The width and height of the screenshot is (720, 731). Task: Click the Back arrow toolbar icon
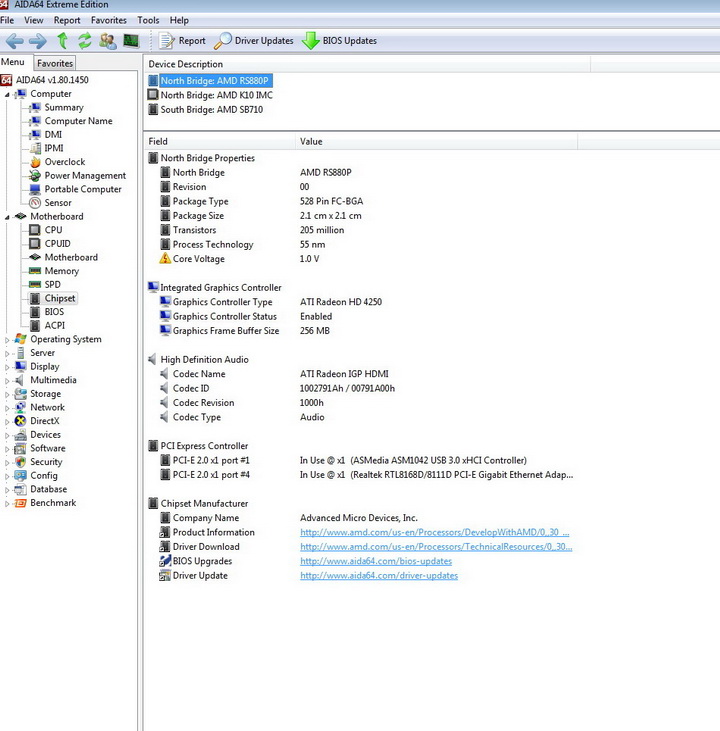point(14,41)
